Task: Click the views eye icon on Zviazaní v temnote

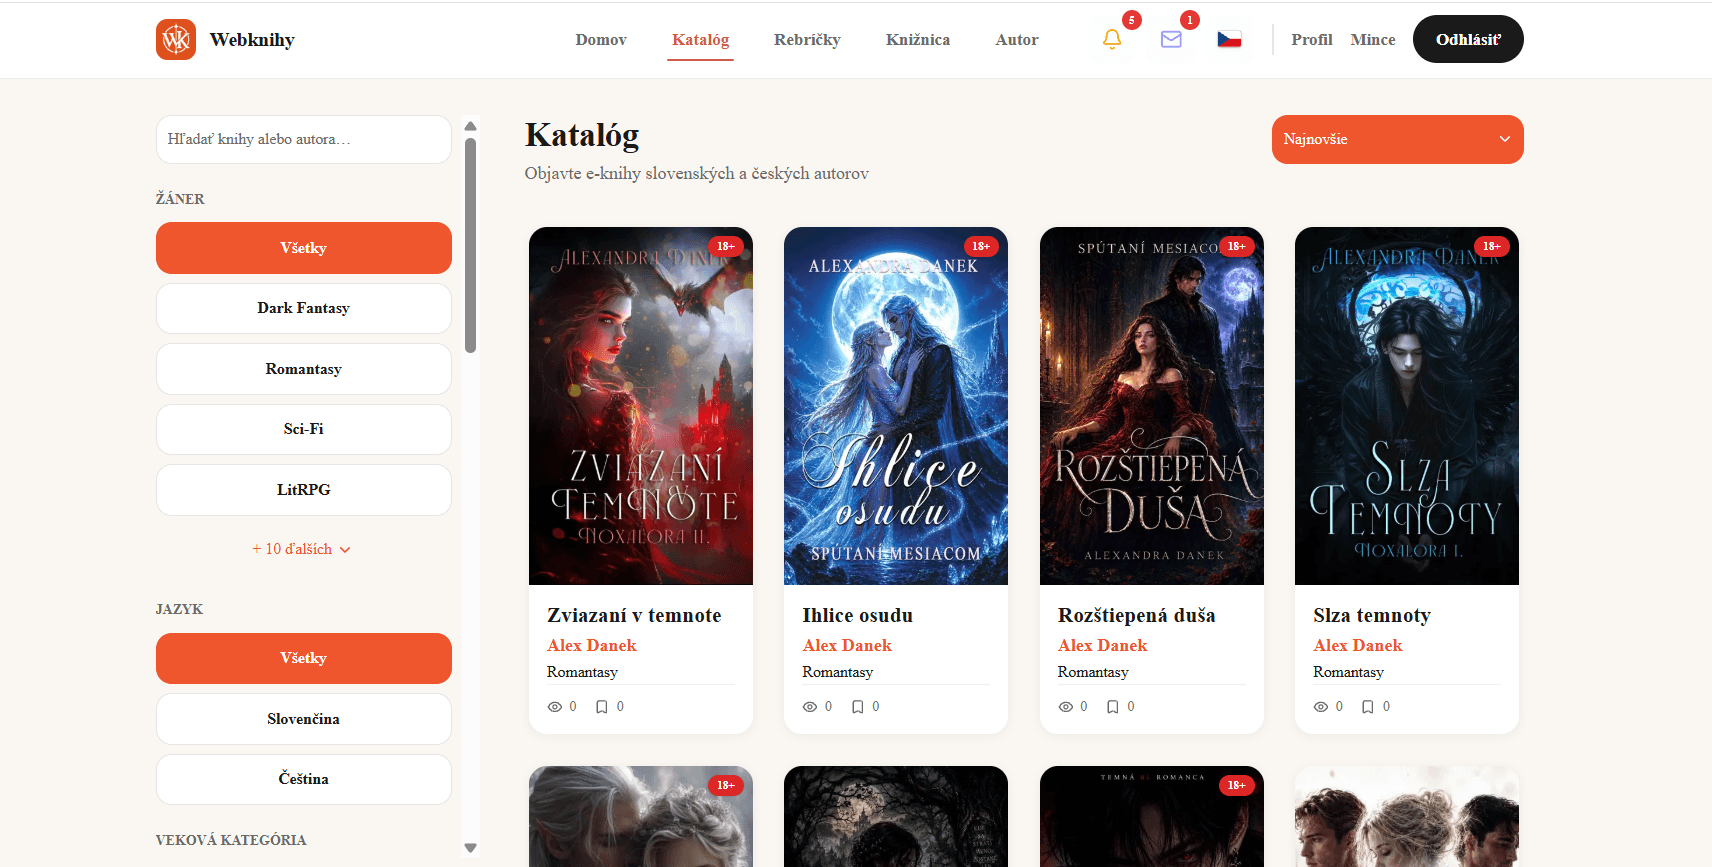Action: tap(555, 707)
